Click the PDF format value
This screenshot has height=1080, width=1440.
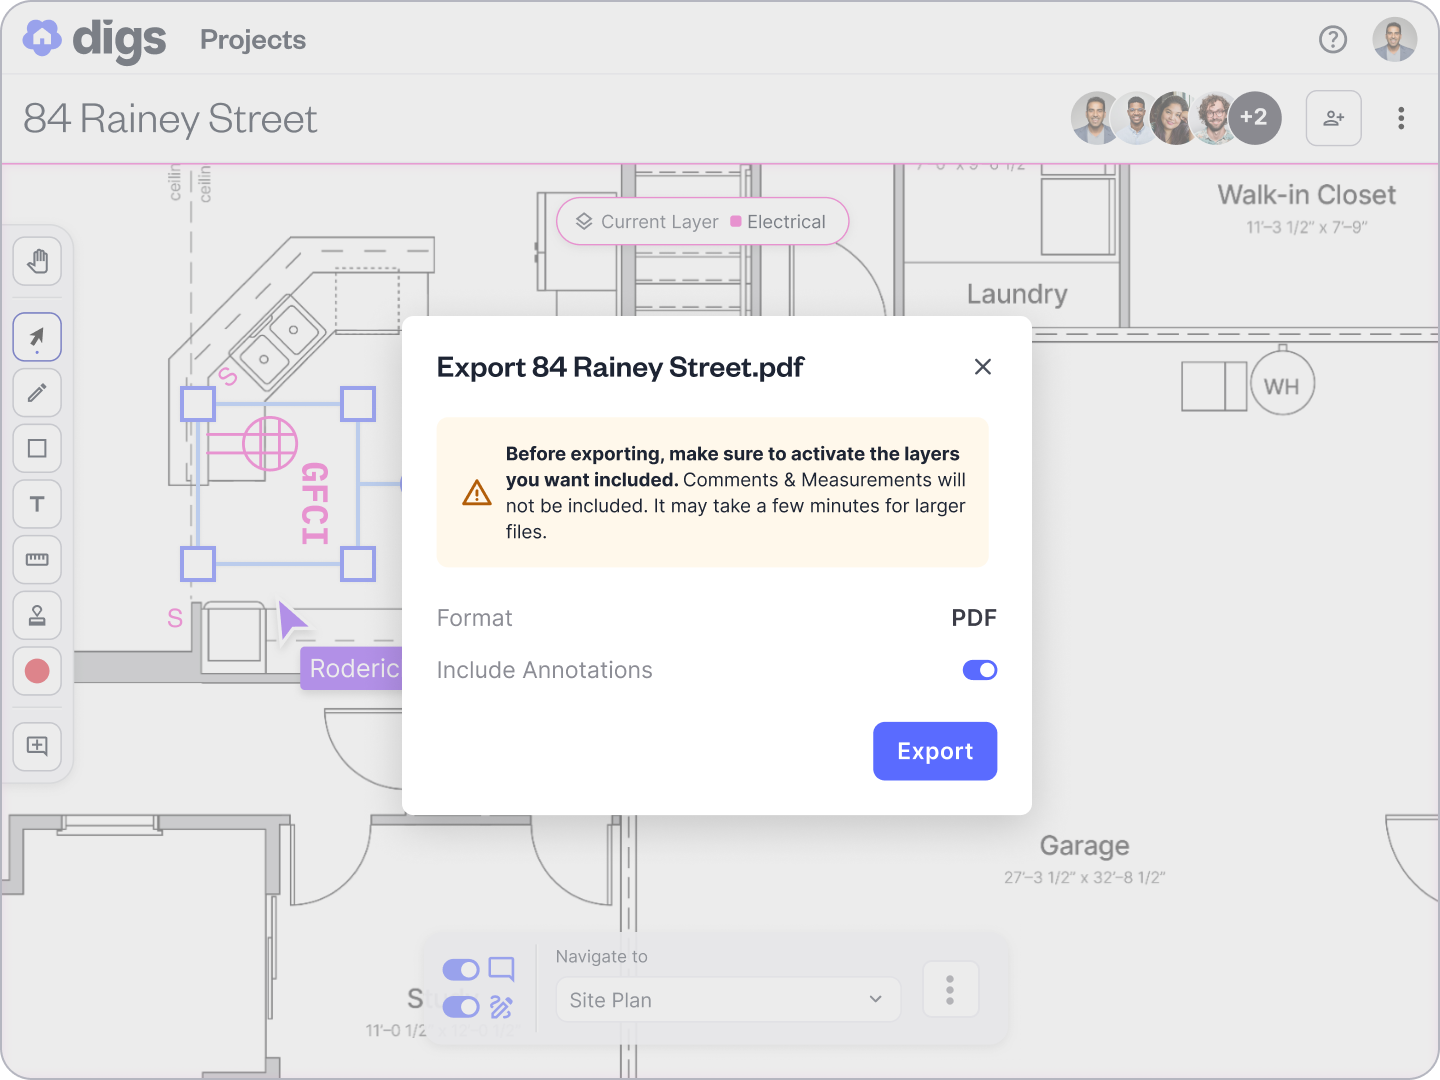tap(974, 618)
